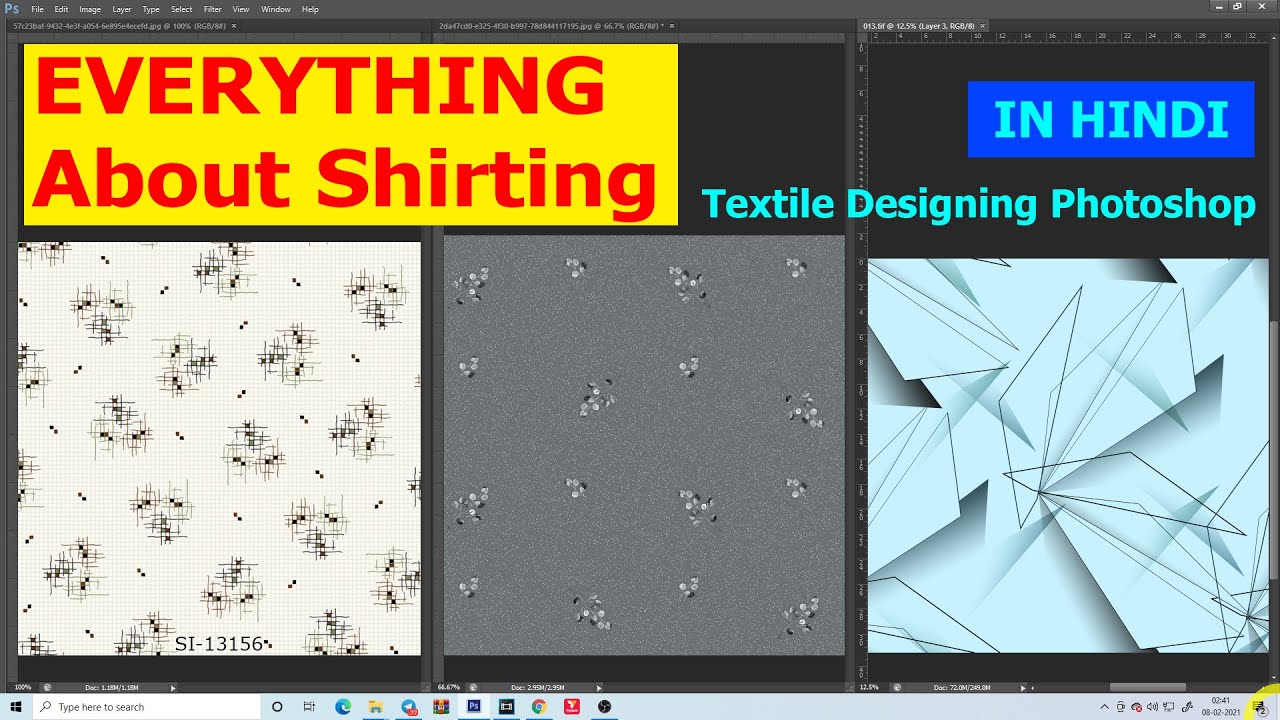Click the Doc: 72.0M/249.0M status text
Viewport: 1280px width, 720px height.
962,687
